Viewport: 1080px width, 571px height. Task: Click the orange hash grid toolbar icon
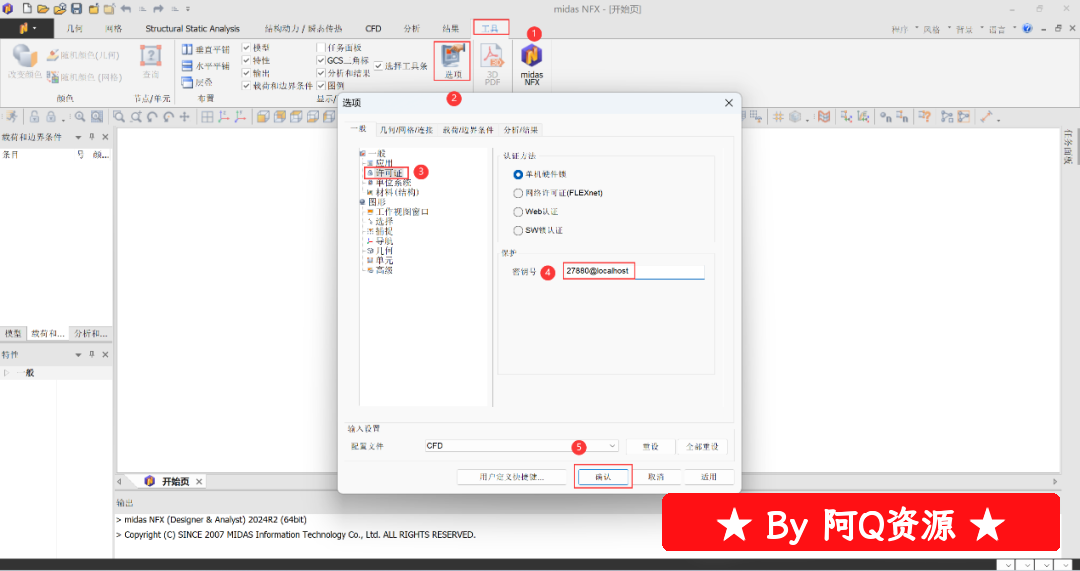click(x=778, y=117)
